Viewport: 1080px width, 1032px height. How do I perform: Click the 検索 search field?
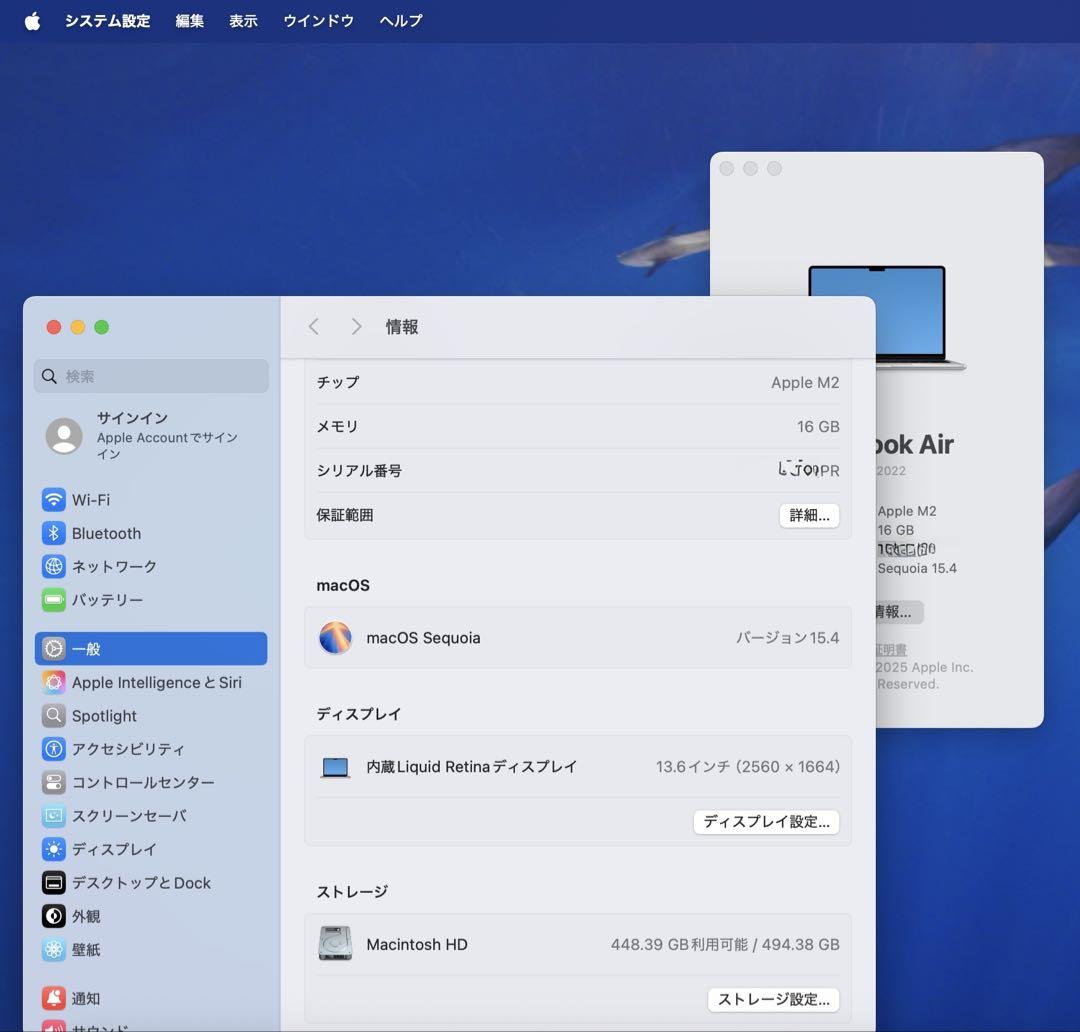pyautogui.click(x=151, y=376)
